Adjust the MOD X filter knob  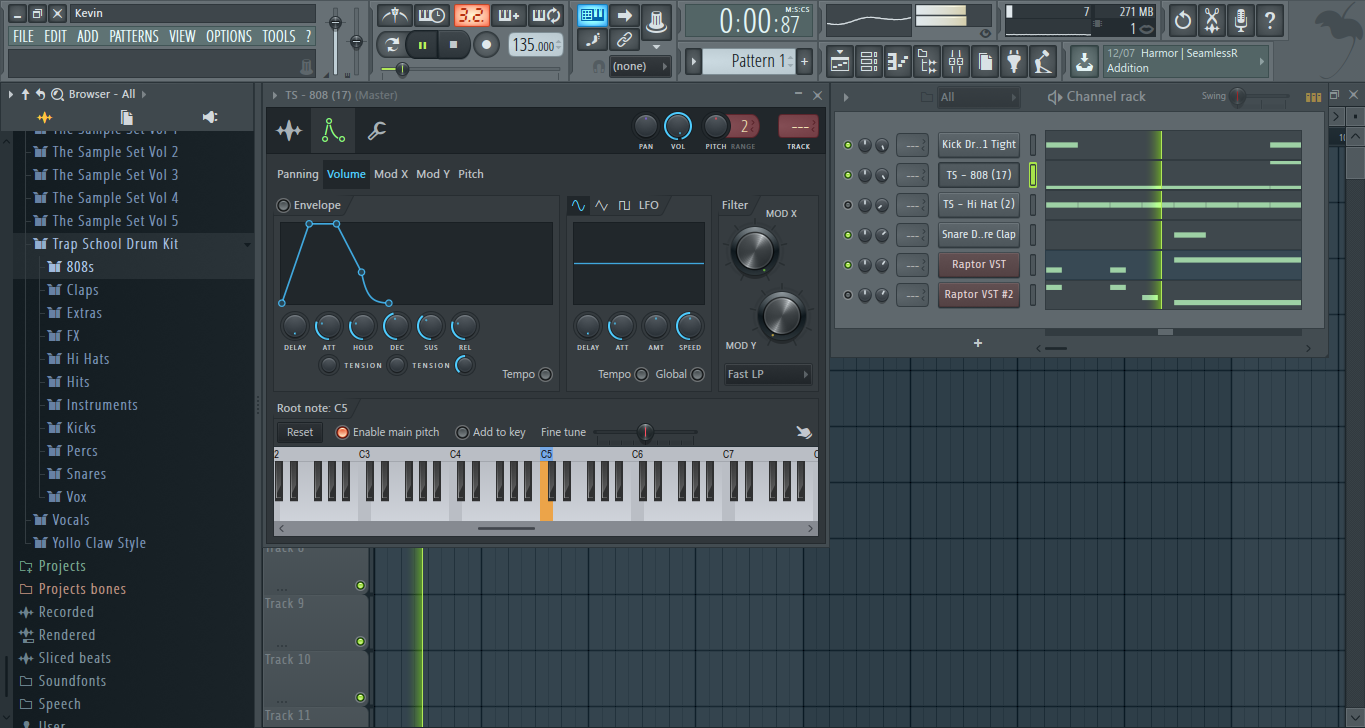pyautogui.click(x=754, y=250)
